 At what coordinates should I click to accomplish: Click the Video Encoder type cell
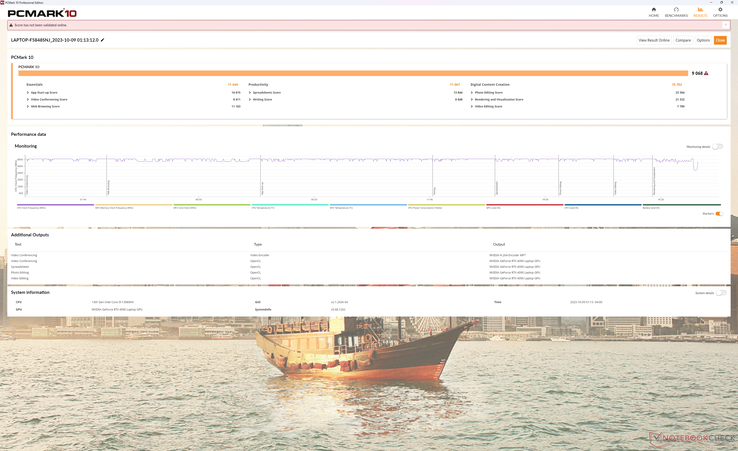click(x=260, y=255)
